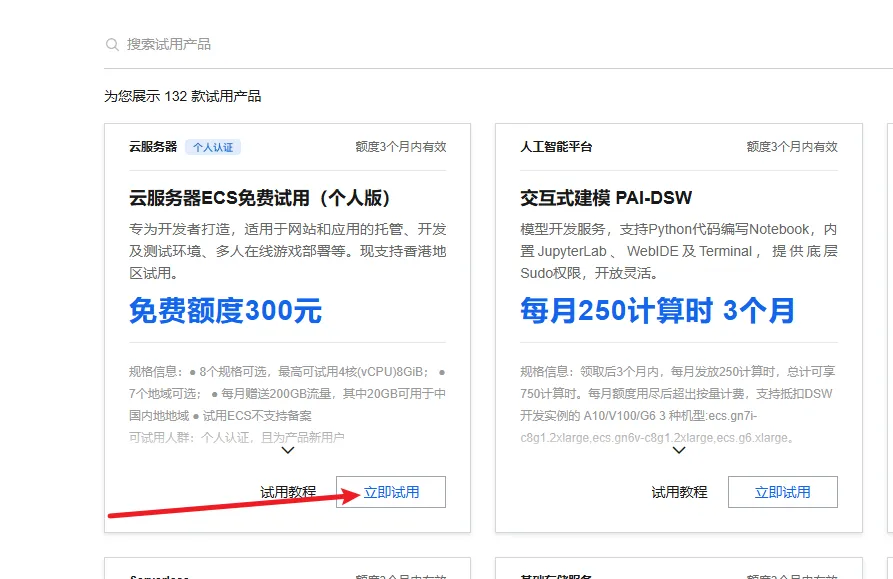Screen dimensions: 893x579
Task: Click the 个人认证 badge
Action: 213,147
